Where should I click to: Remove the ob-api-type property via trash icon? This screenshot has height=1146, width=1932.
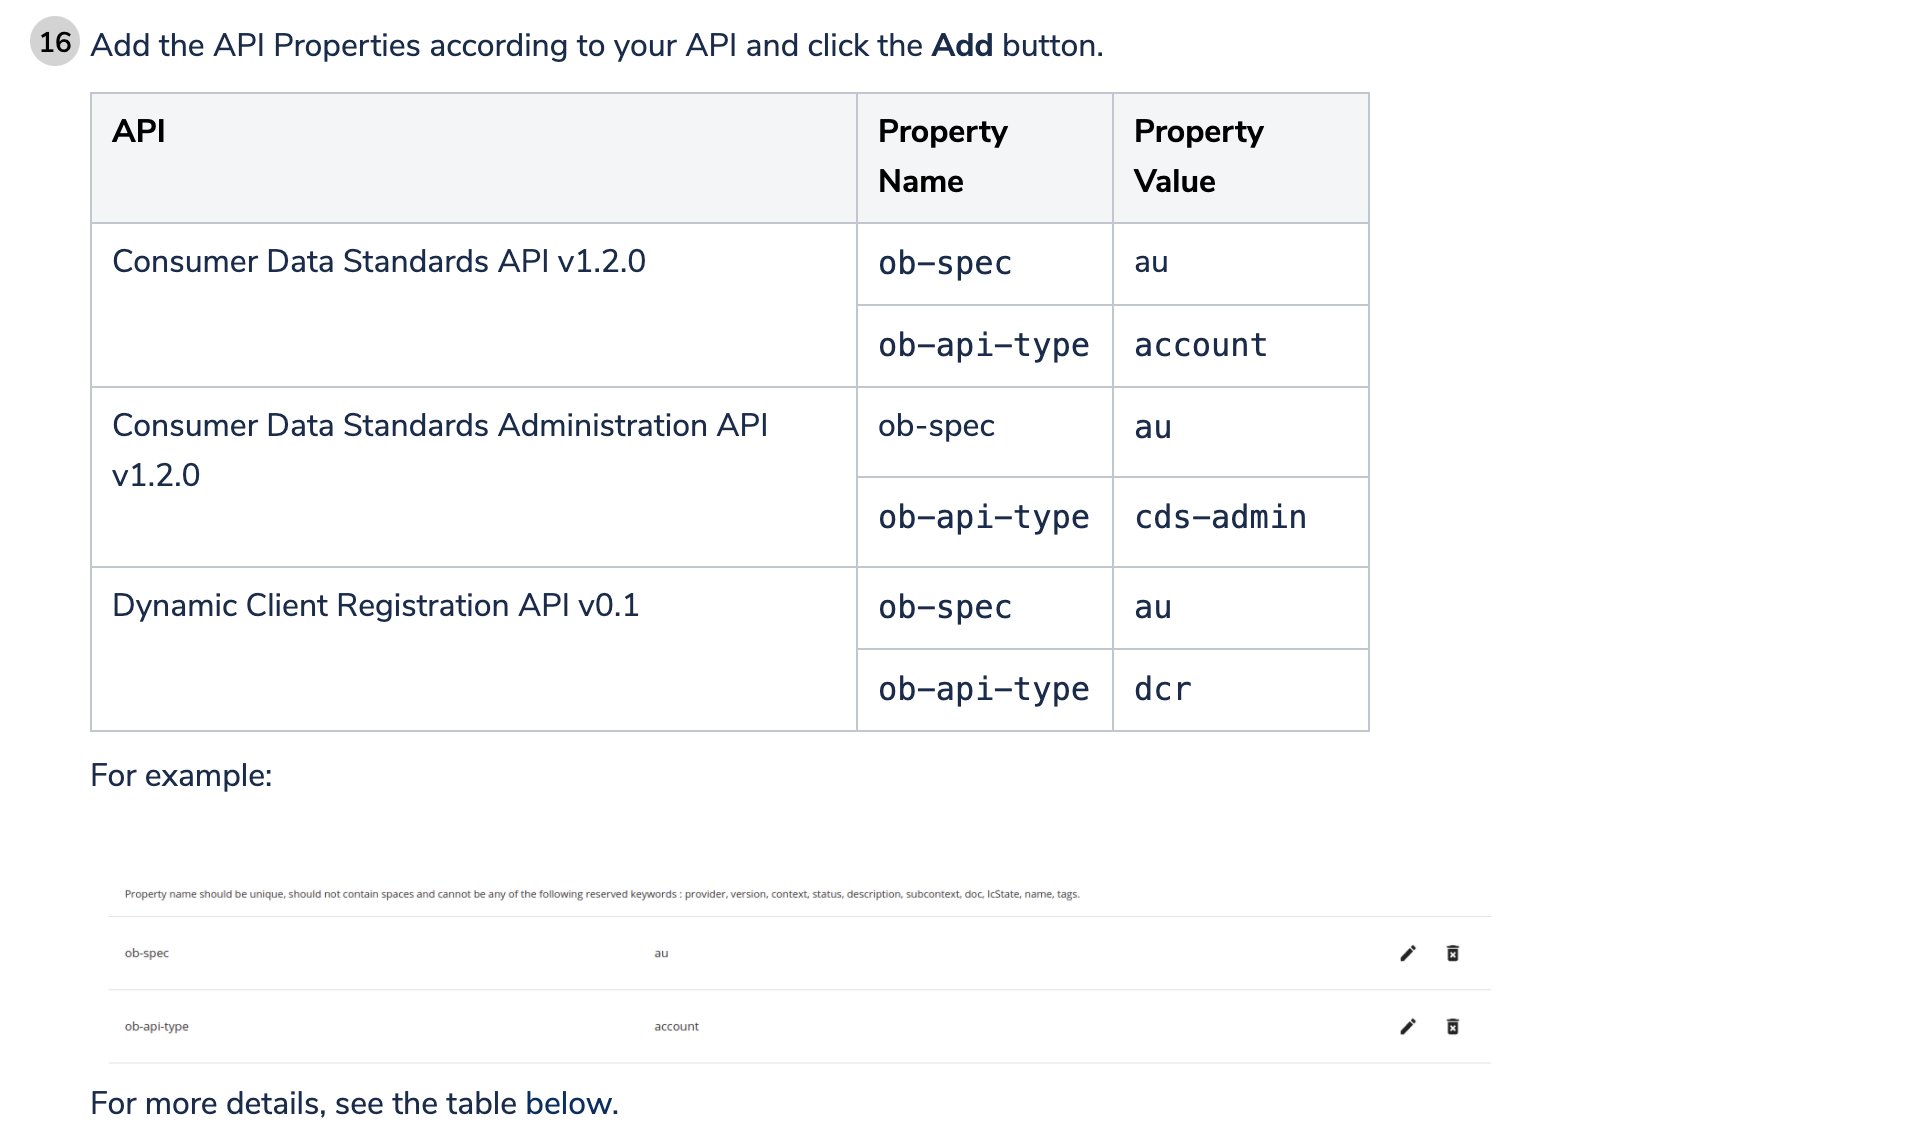[1453, 1025]
